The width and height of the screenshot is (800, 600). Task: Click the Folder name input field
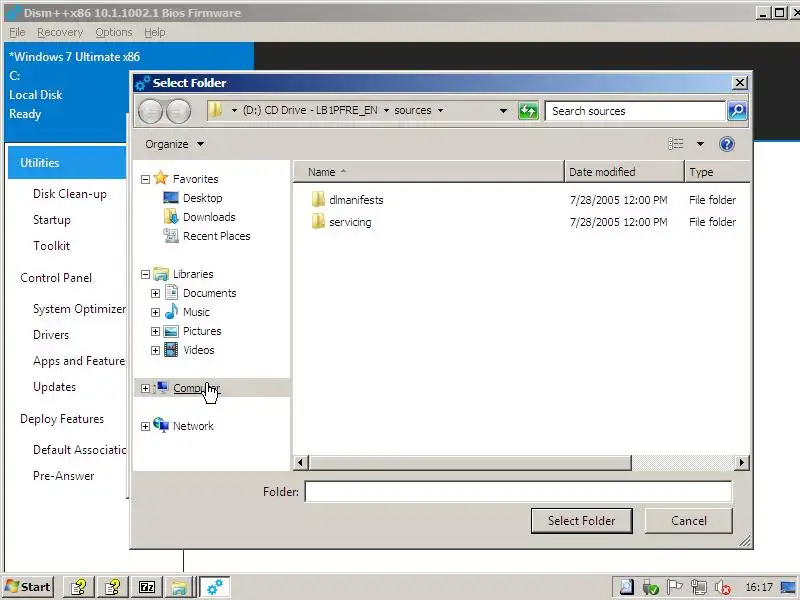[x=518, y=492]
